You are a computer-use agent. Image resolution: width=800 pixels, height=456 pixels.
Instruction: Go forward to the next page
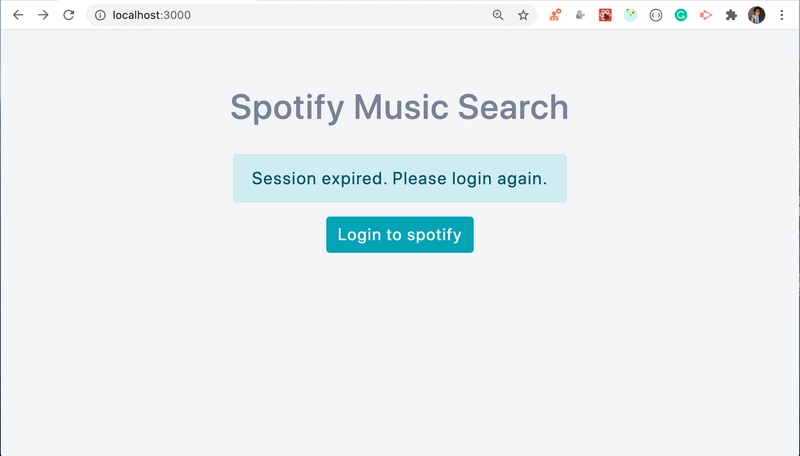tap(43, 15)
